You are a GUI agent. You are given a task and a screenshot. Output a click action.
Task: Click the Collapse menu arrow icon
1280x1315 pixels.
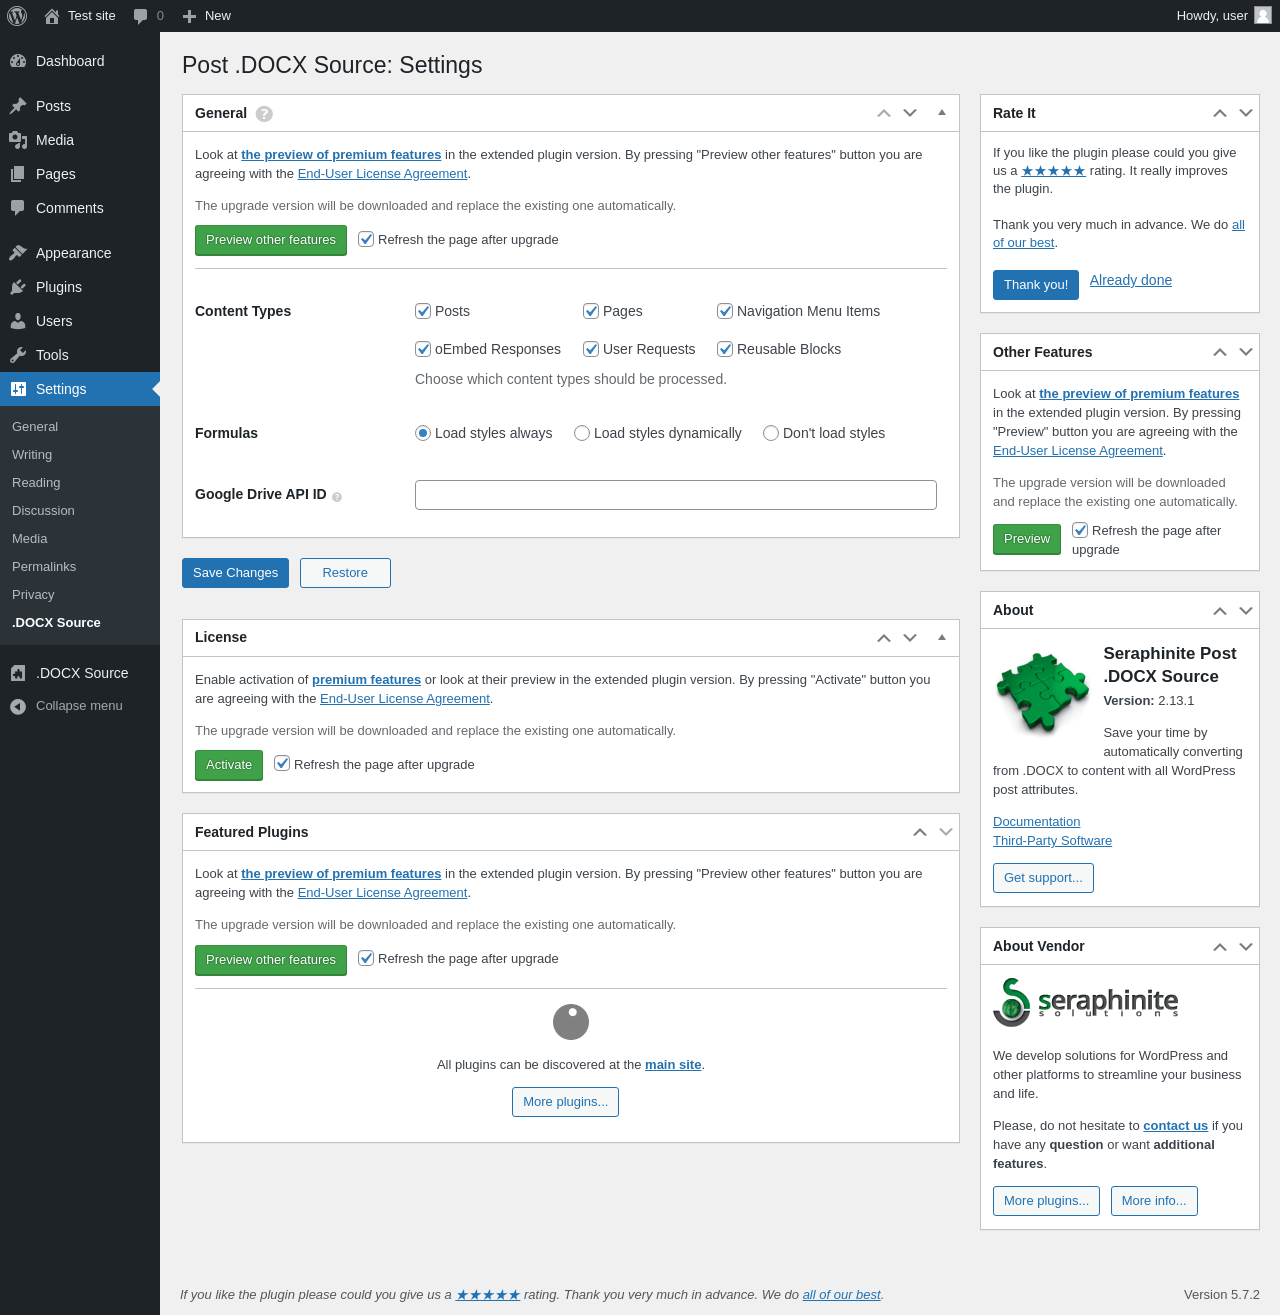[x=18, y=706]
